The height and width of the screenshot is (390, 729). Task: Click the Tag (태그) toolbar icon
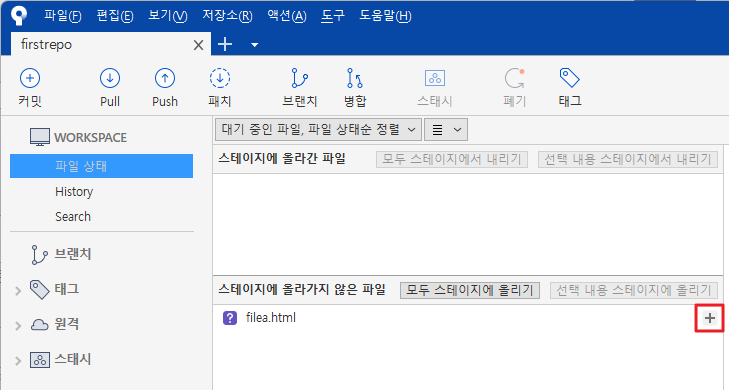point(570,78)
